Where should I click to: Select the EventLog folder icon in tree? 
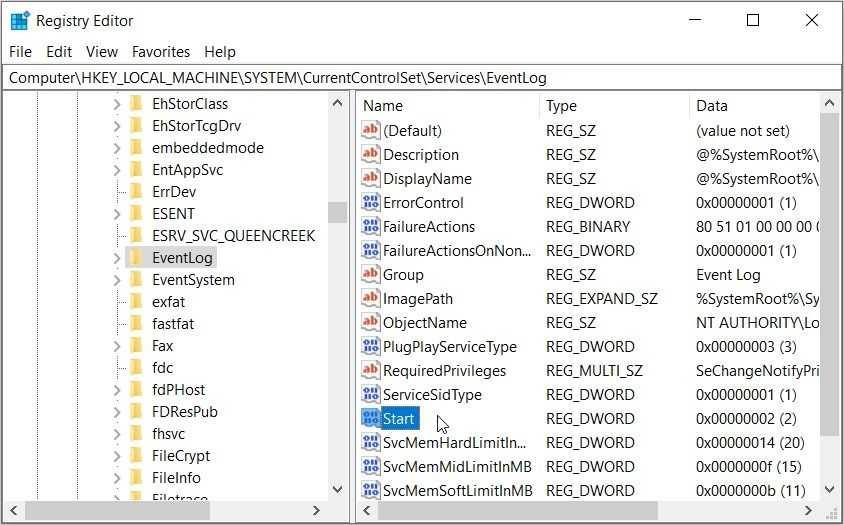click(137, 258)
